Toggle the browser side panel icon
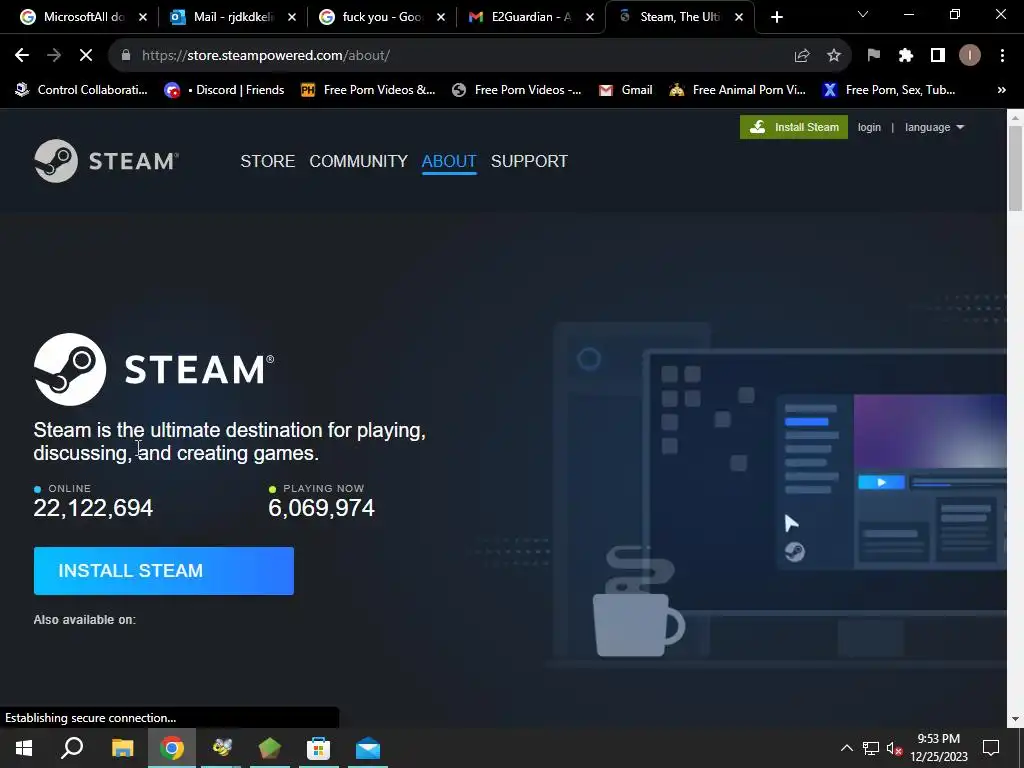The width and height of the screenshot is (1024, 768). click(x=938, y=56)
